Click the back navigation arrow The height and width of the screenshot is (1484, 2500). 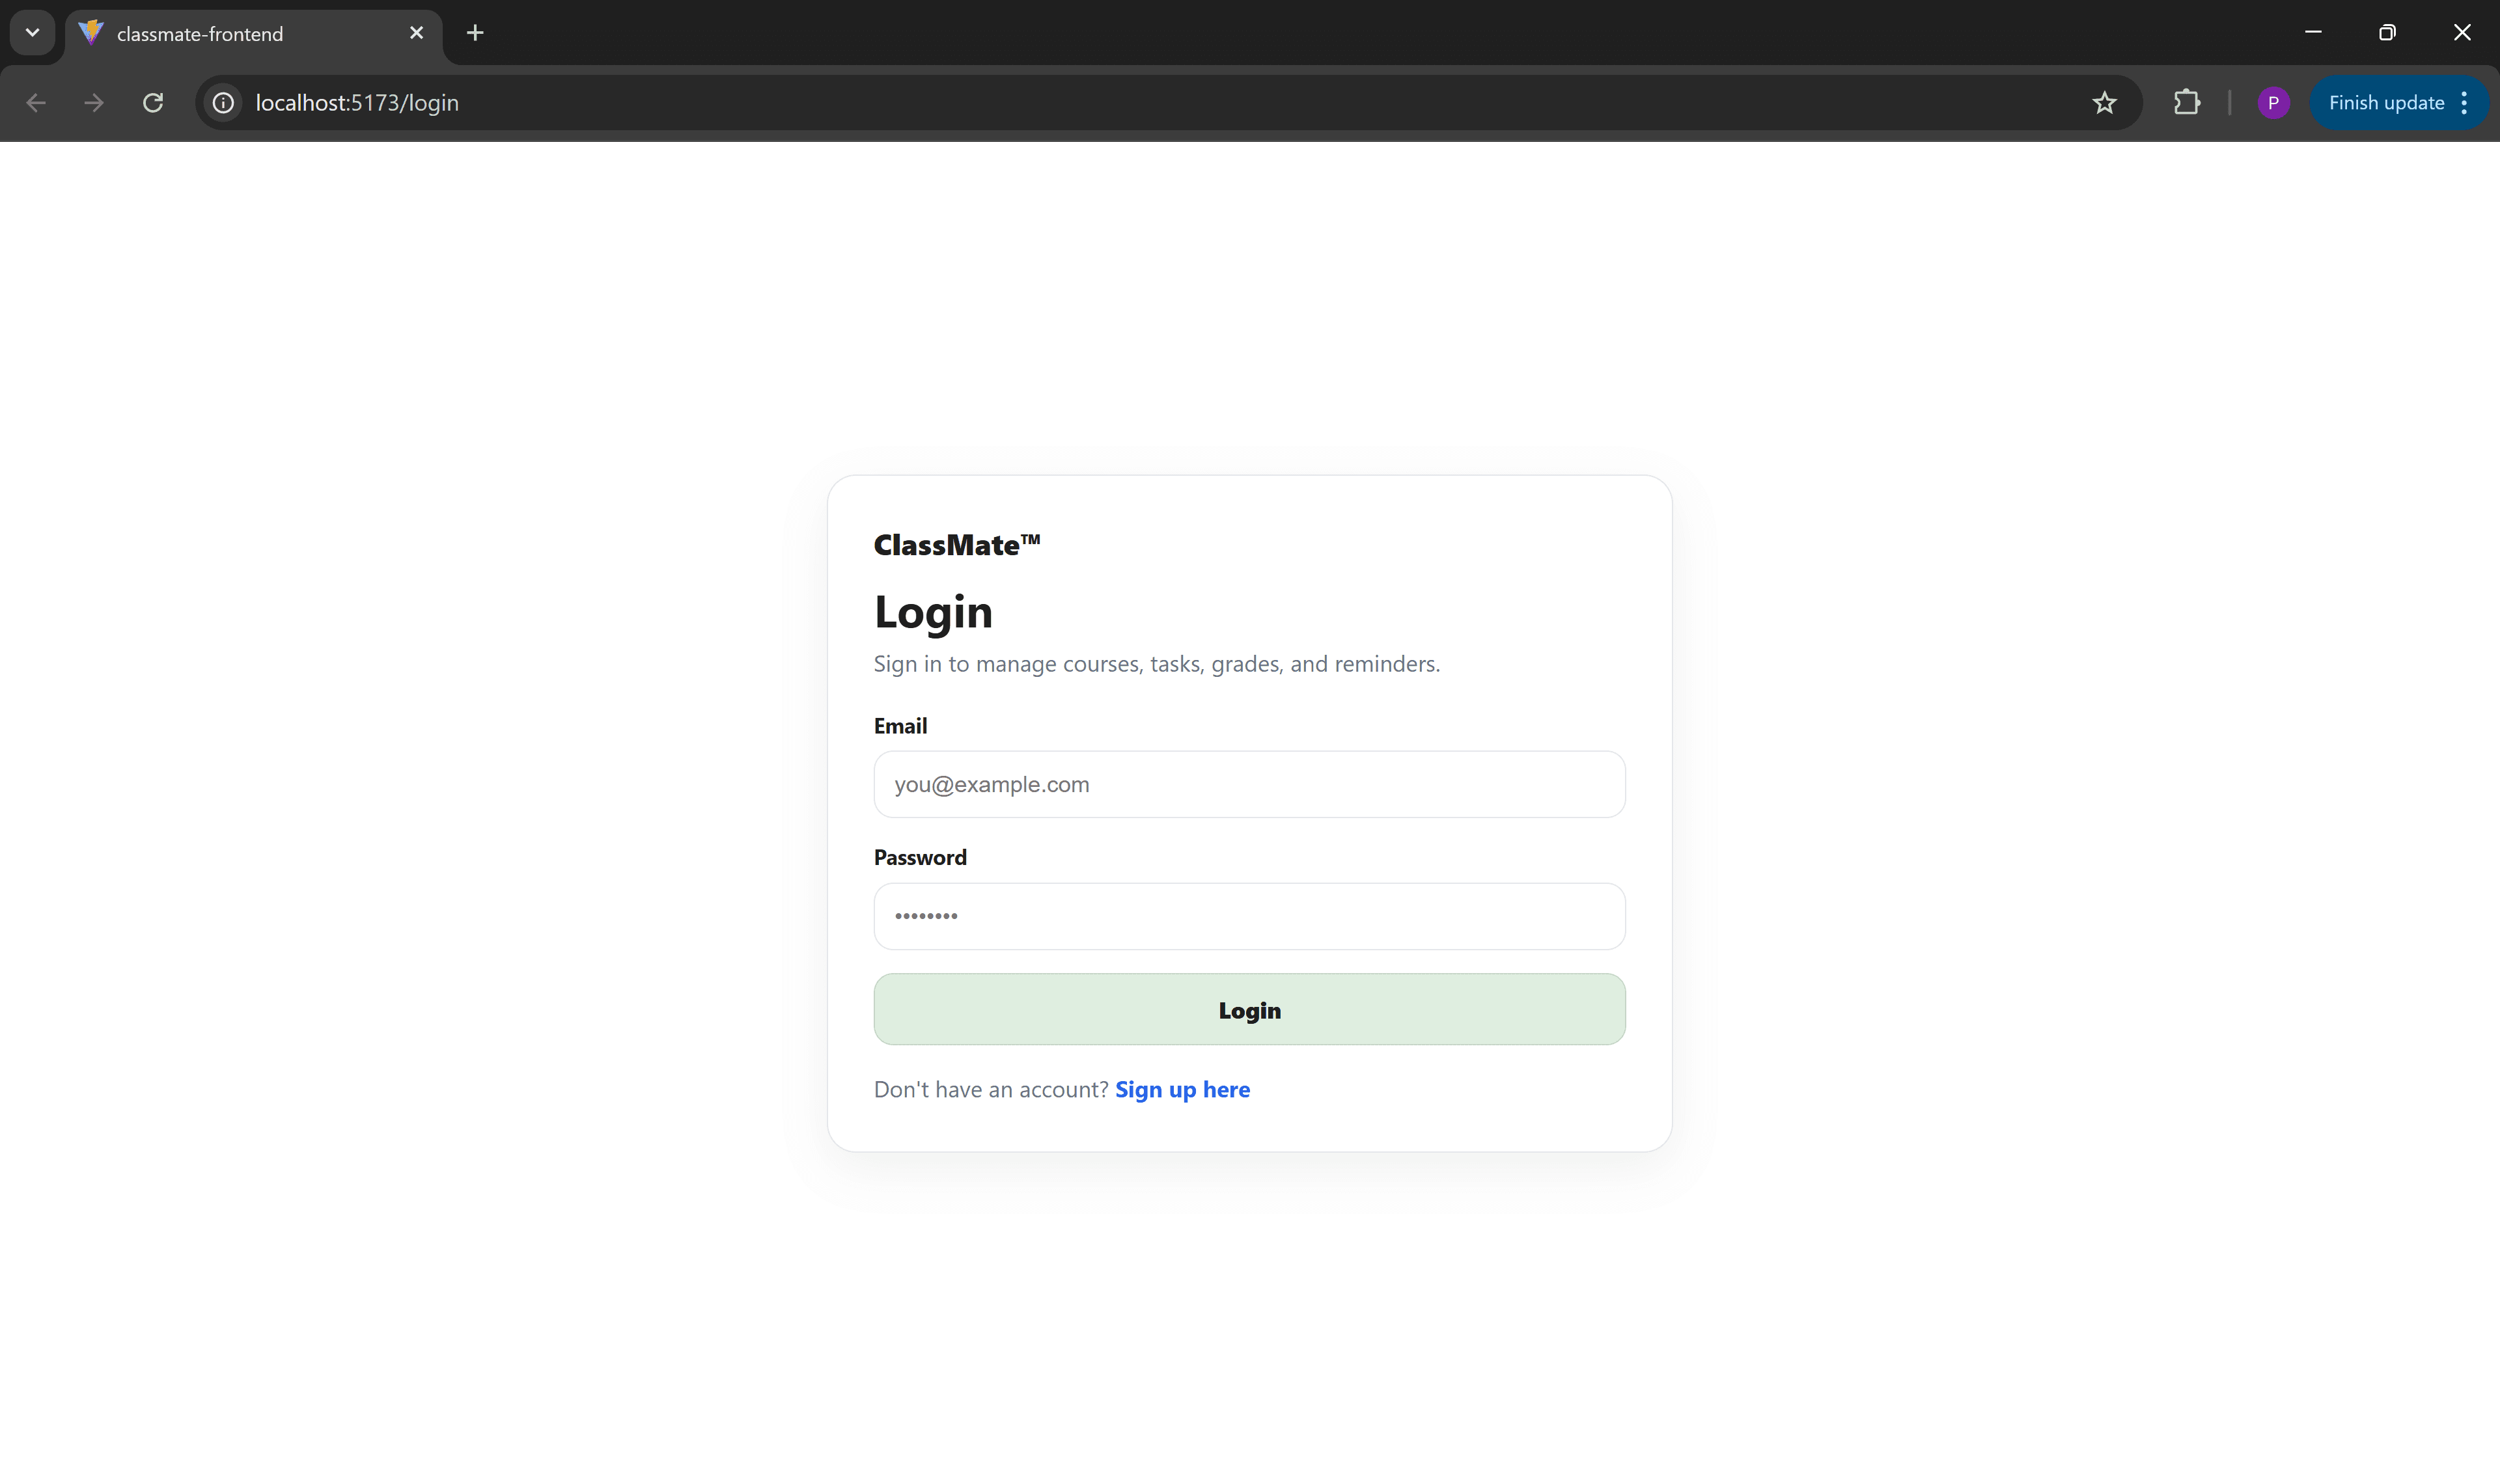36,102
